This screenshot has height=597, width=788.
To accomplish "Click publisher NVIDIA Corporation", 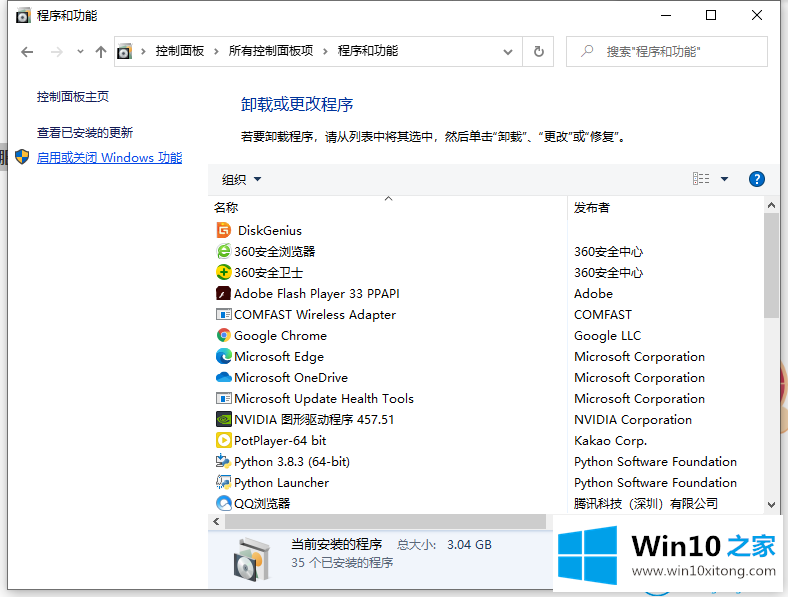I will click(633, 420).
